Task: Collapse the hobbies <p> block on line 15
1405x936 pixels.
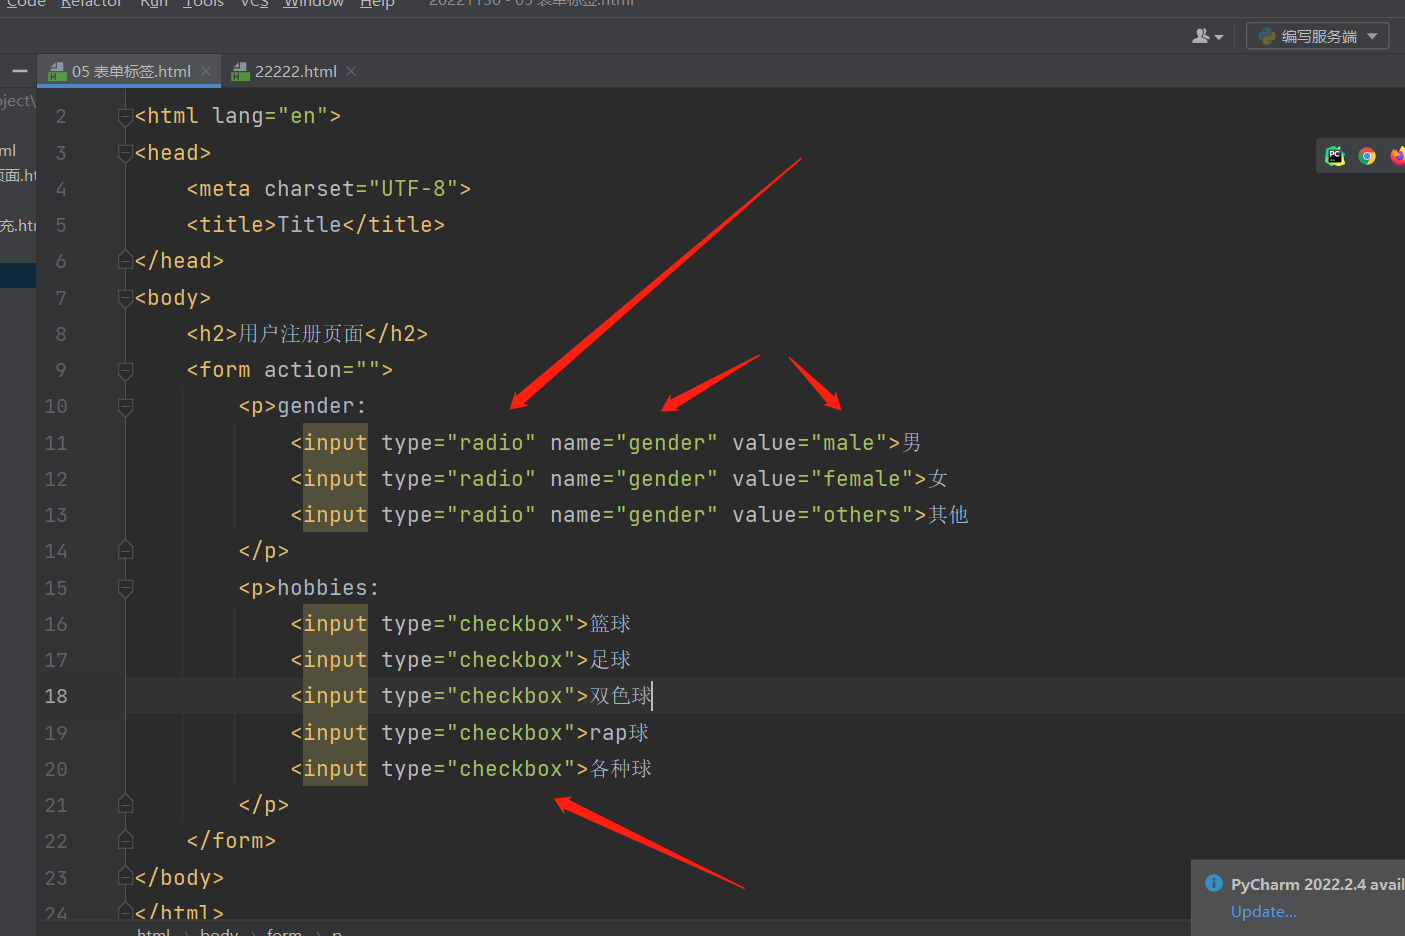Action: pyautogui.click(x=125, y=588)
